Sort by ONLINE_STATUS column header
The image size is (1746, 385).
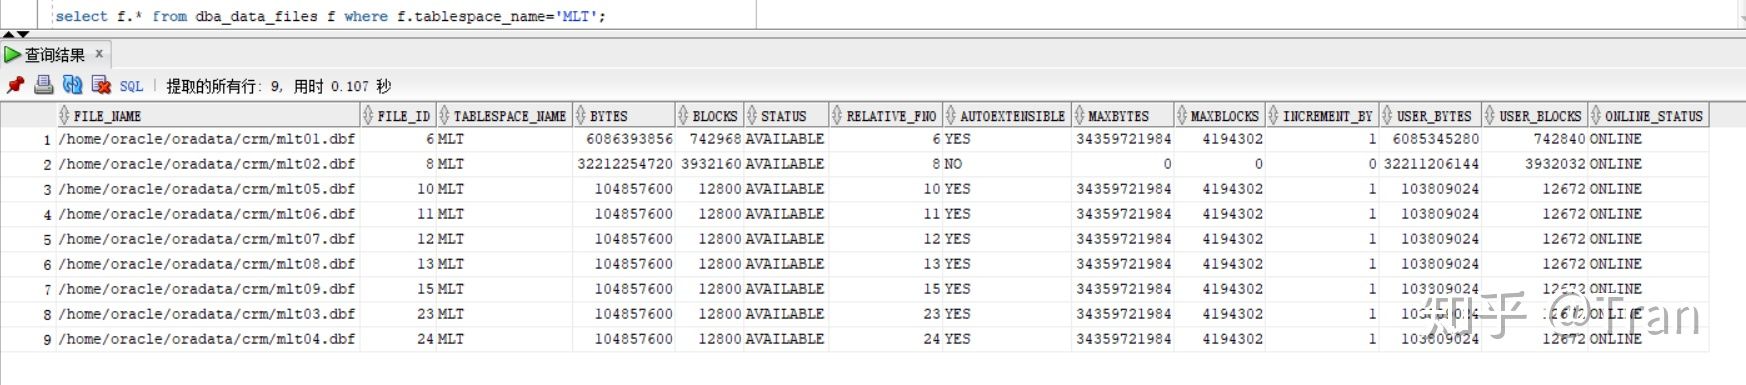point(1648,116)
